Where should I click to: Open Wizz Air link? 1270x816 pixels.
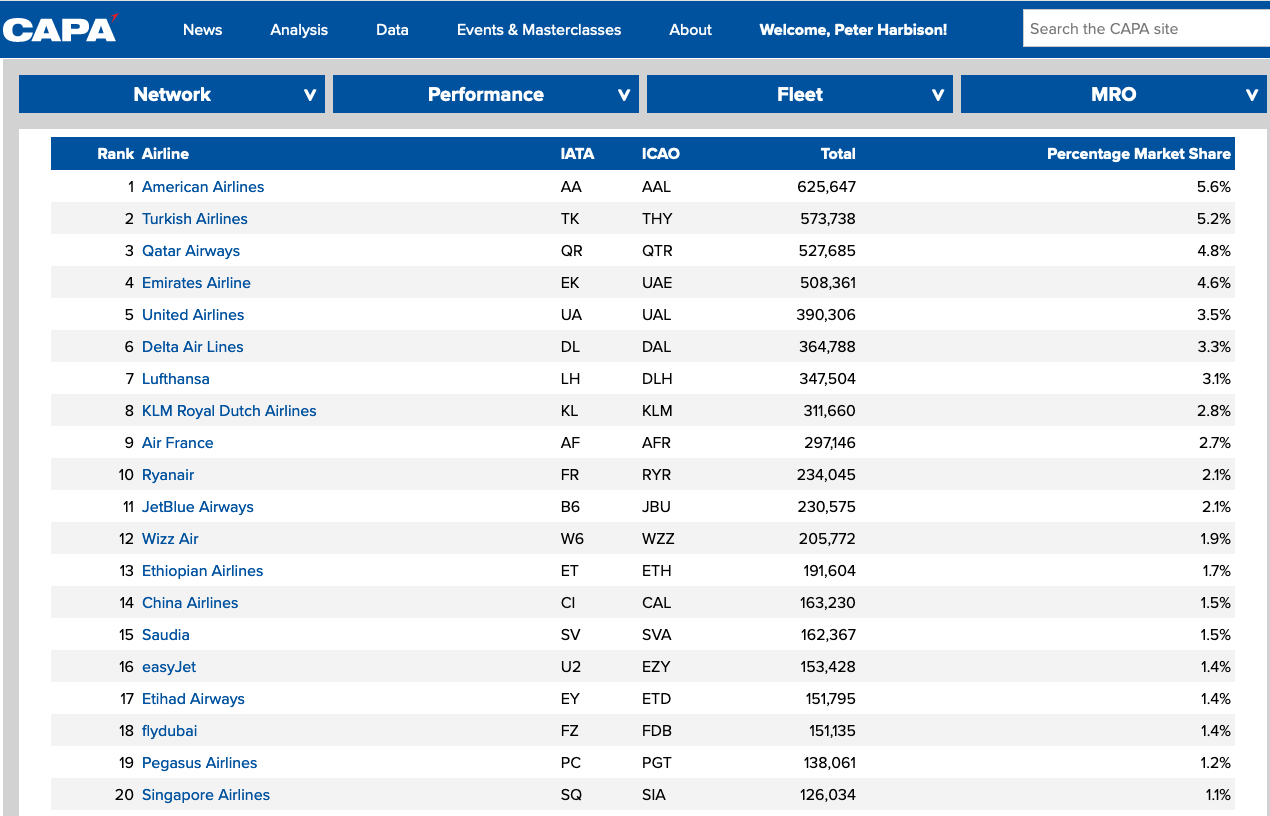[170, 539]
